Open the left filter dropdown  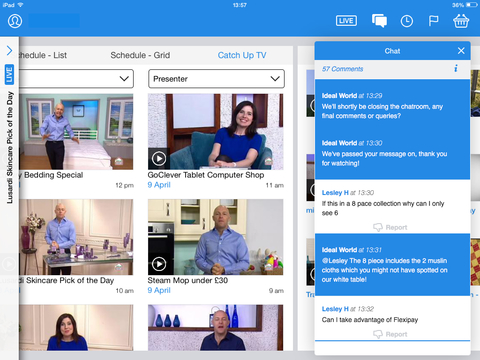tap(76, 79)
